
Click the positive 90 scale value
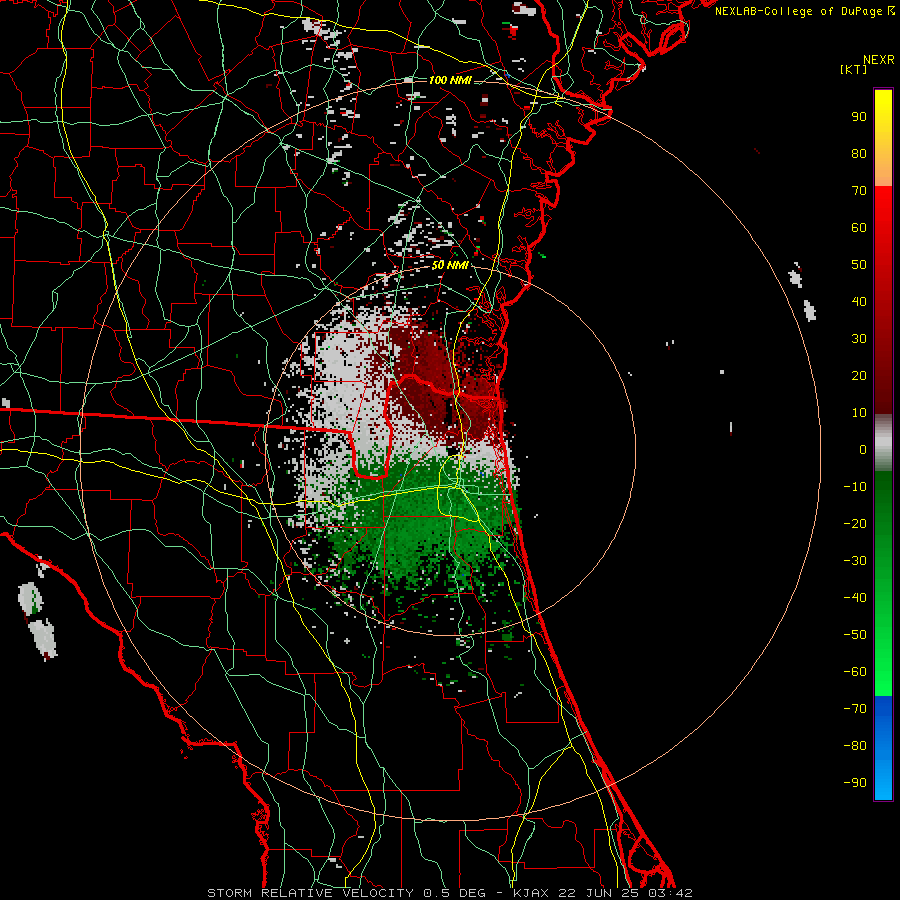coord(859,117)
